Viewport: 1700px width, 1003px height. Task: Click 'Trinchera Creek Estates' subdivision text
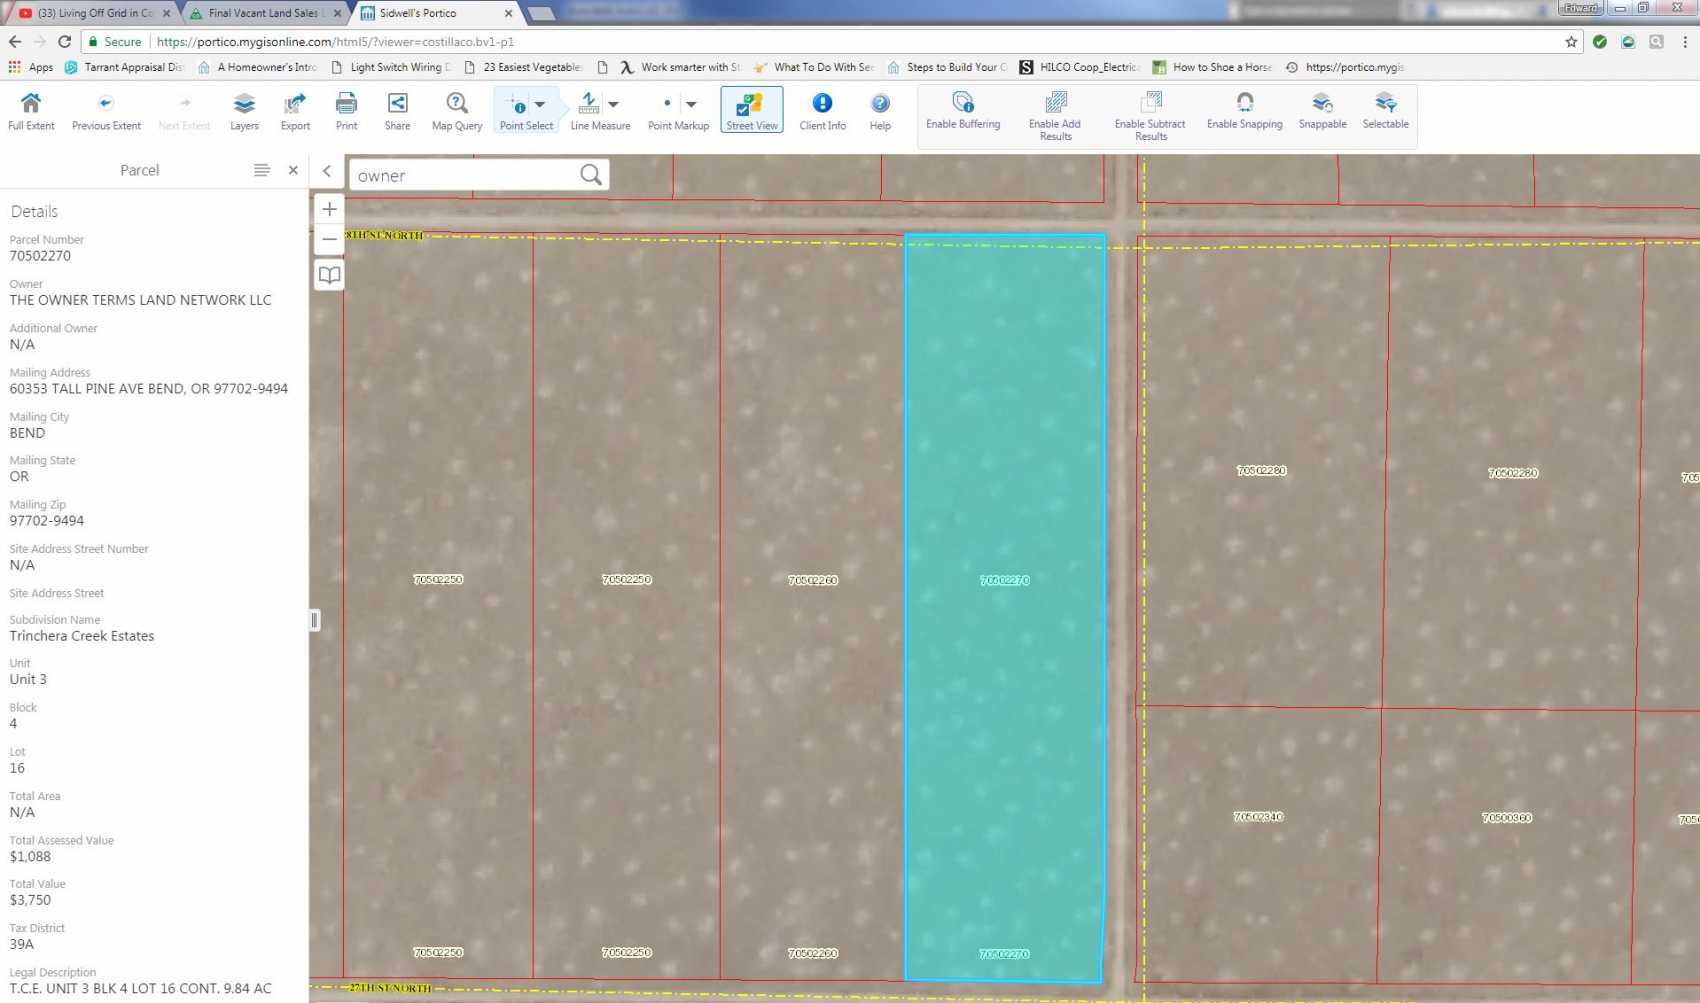[x=82, y=636]
